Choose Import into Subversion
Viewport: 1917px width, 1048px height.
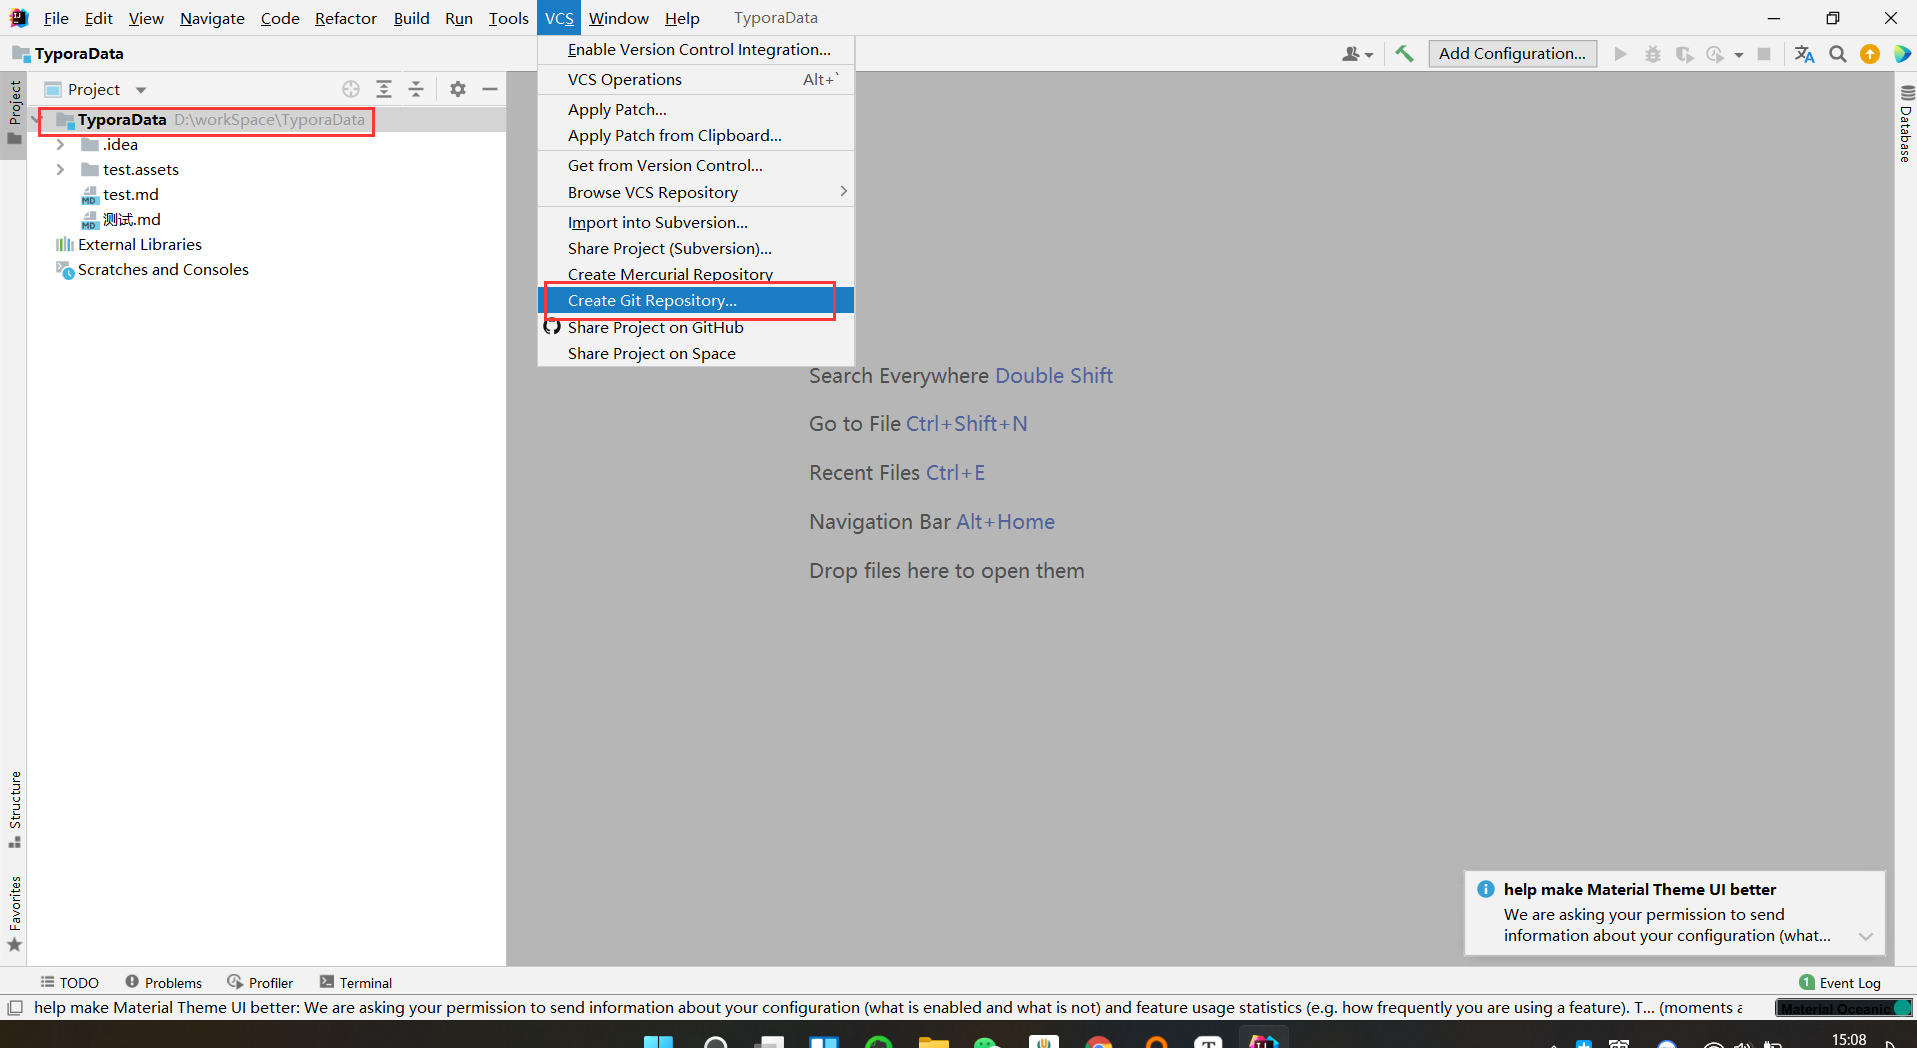(696, 222)
